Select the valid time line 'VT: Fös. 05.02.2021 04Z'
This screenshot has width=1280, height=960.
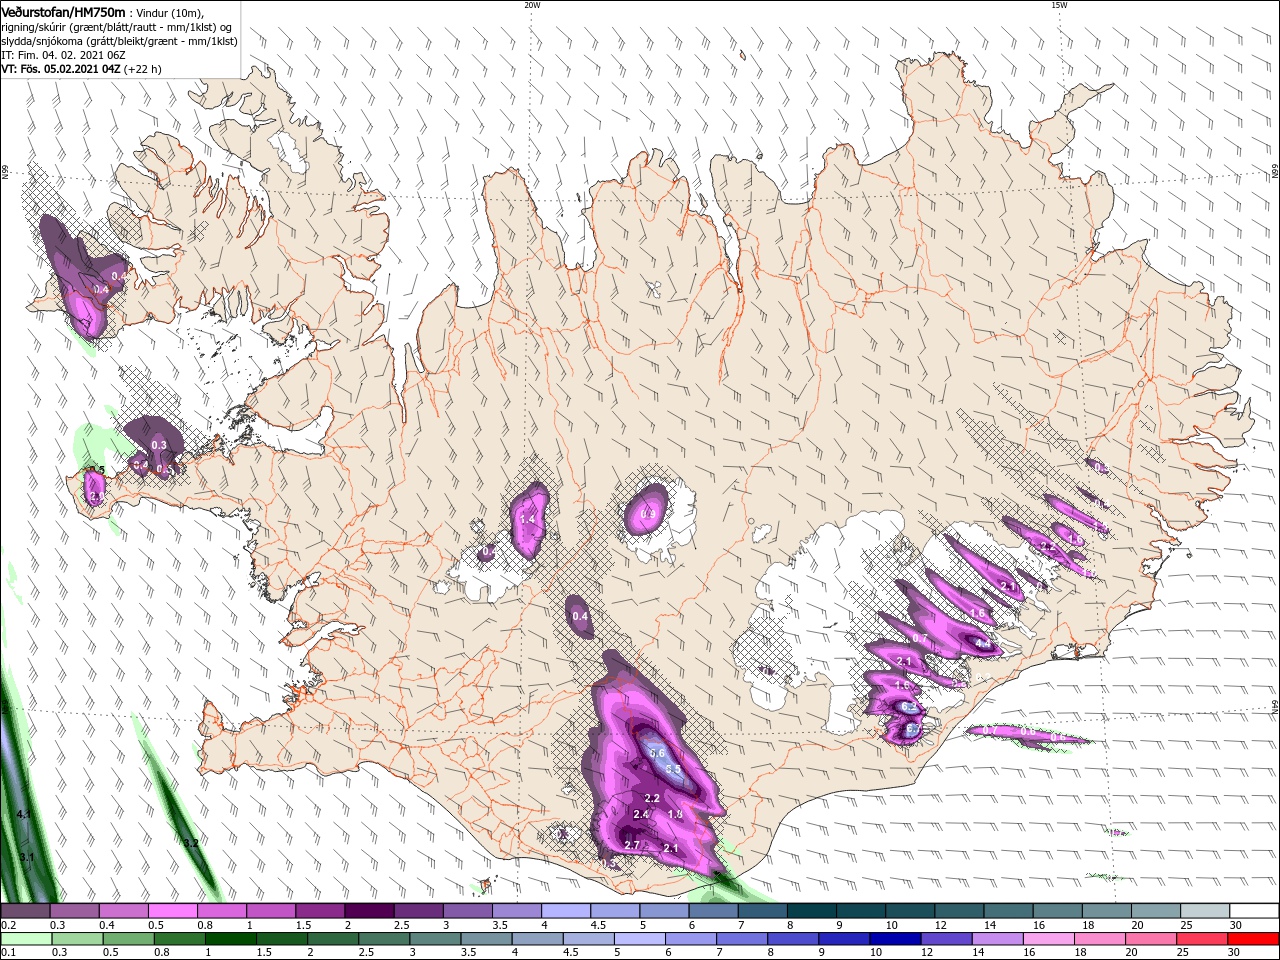point(60,69)
